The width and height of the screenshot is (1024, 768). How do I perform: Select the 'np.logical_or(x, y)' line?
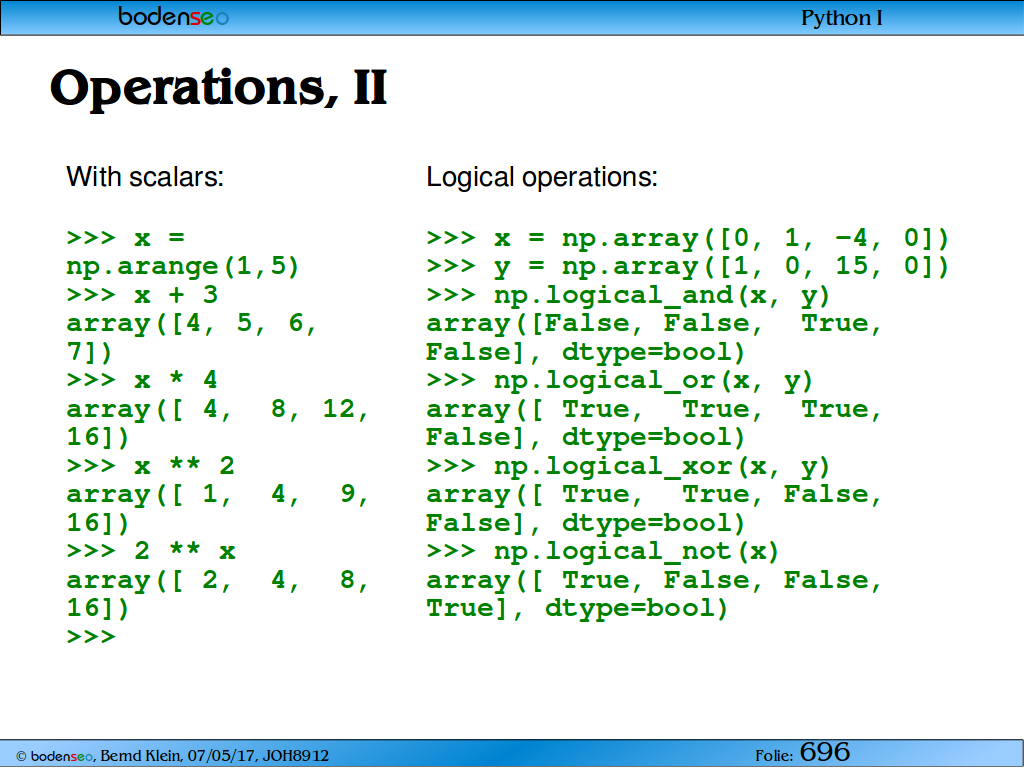click(619, 381)
